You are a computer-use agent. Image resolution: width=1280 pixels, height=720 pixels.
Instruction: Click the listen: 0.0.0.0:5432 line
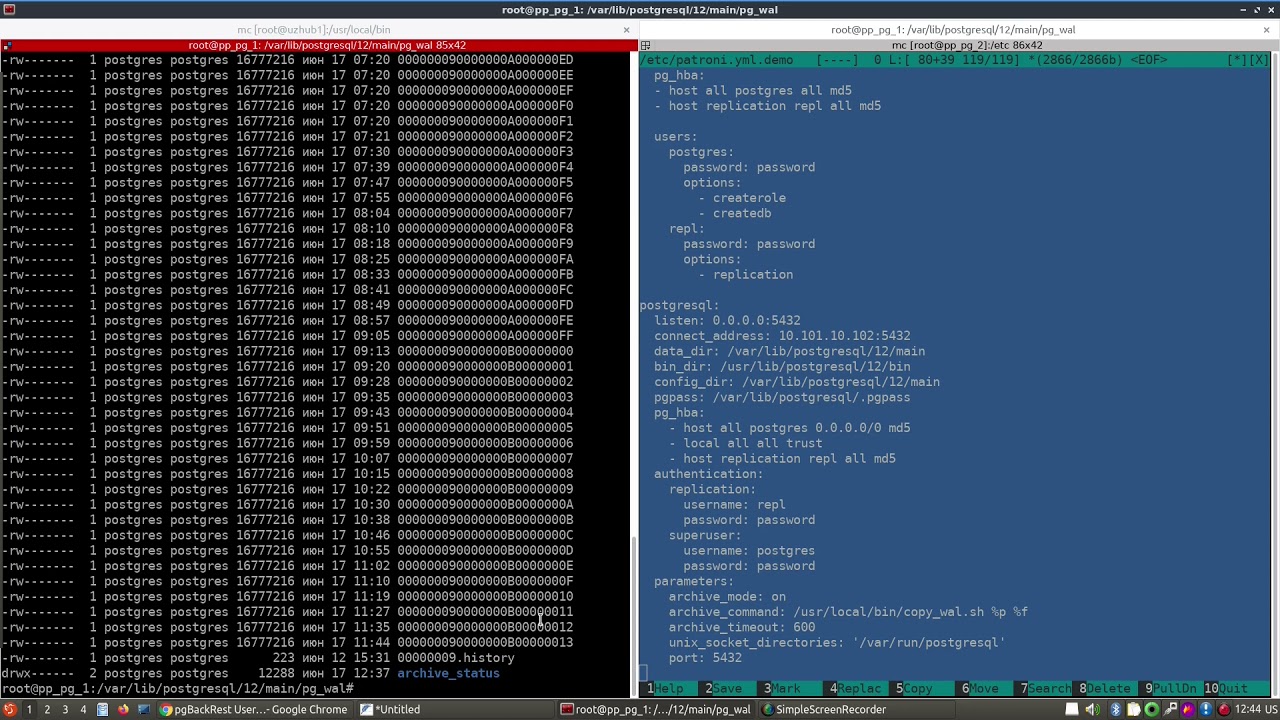tap(727, 321)
